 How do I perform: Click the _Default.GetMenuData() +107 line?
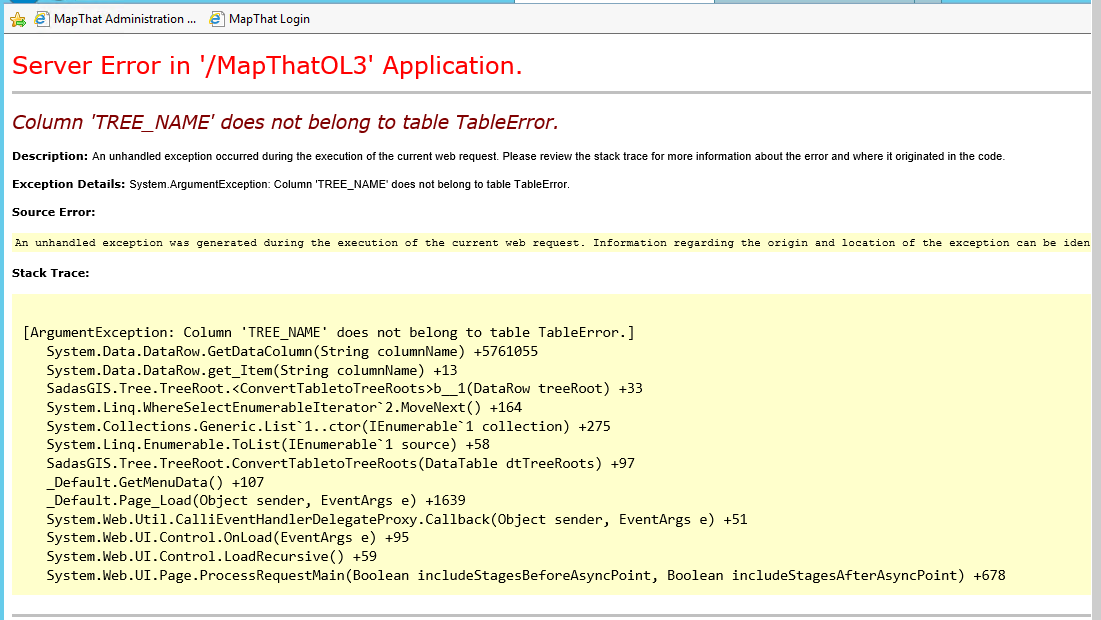(155, 482)
